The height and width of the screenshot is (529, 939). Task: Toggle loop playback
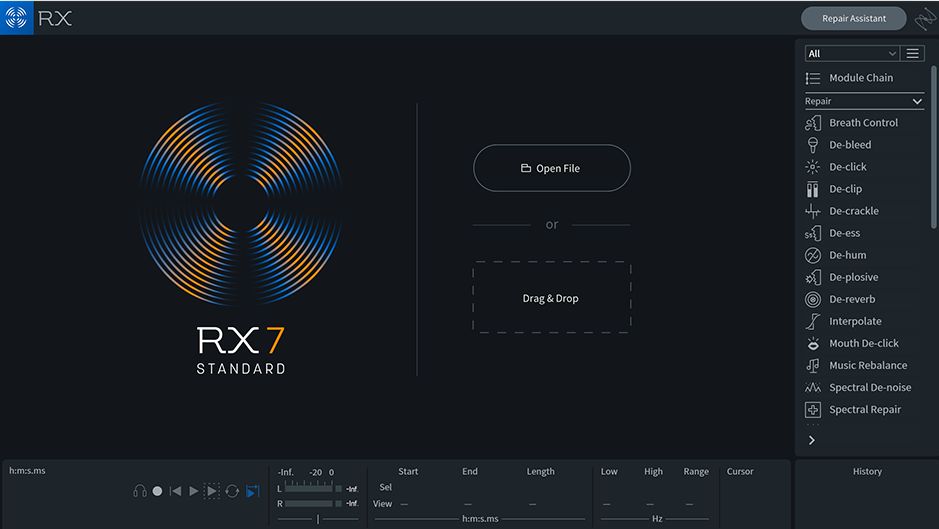point(232,491)
